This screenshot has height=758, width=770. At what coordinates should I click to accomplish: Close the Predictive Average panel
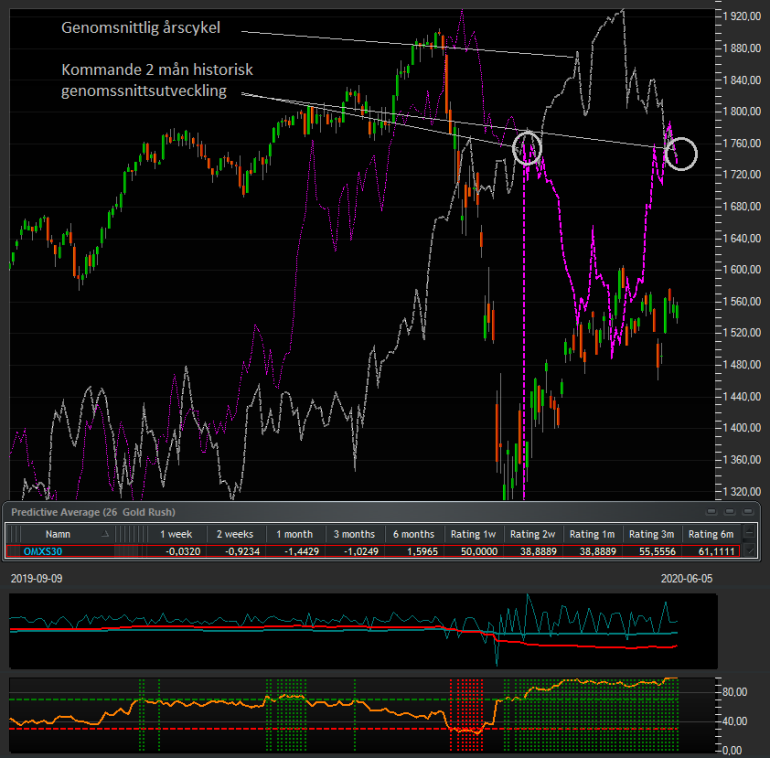click(x=746, y=510)
